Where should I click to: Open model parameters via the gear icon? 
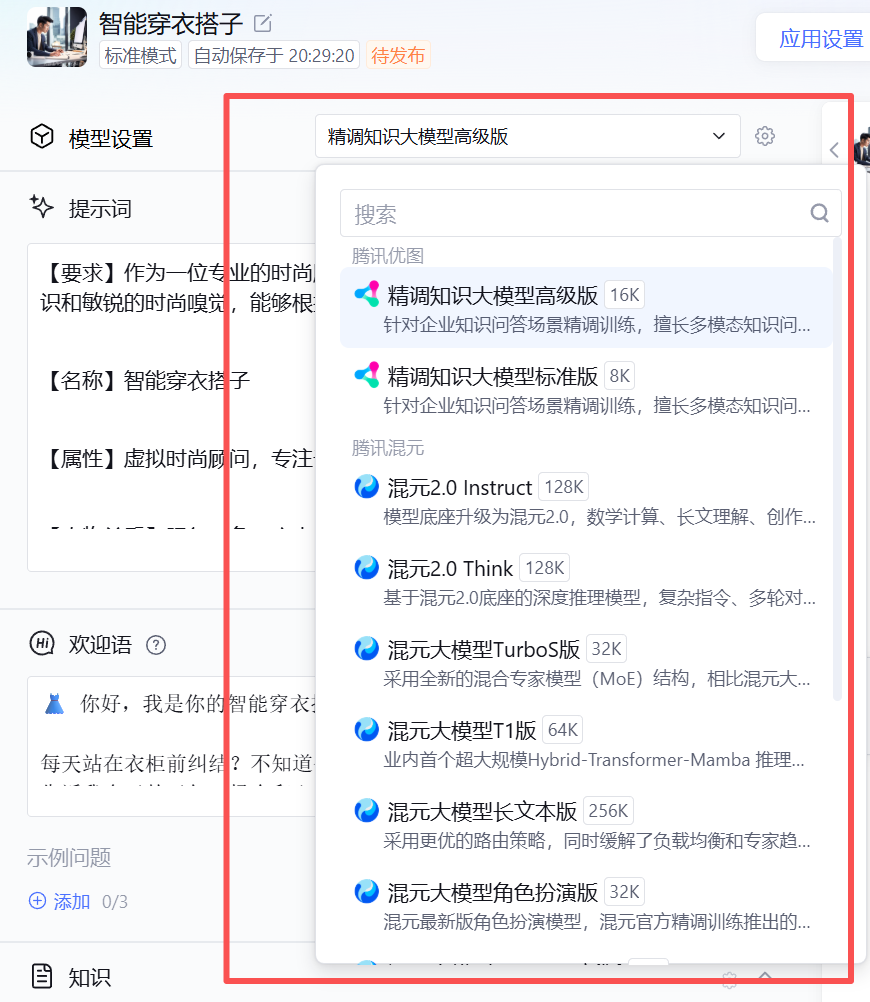tap(765, 136)
